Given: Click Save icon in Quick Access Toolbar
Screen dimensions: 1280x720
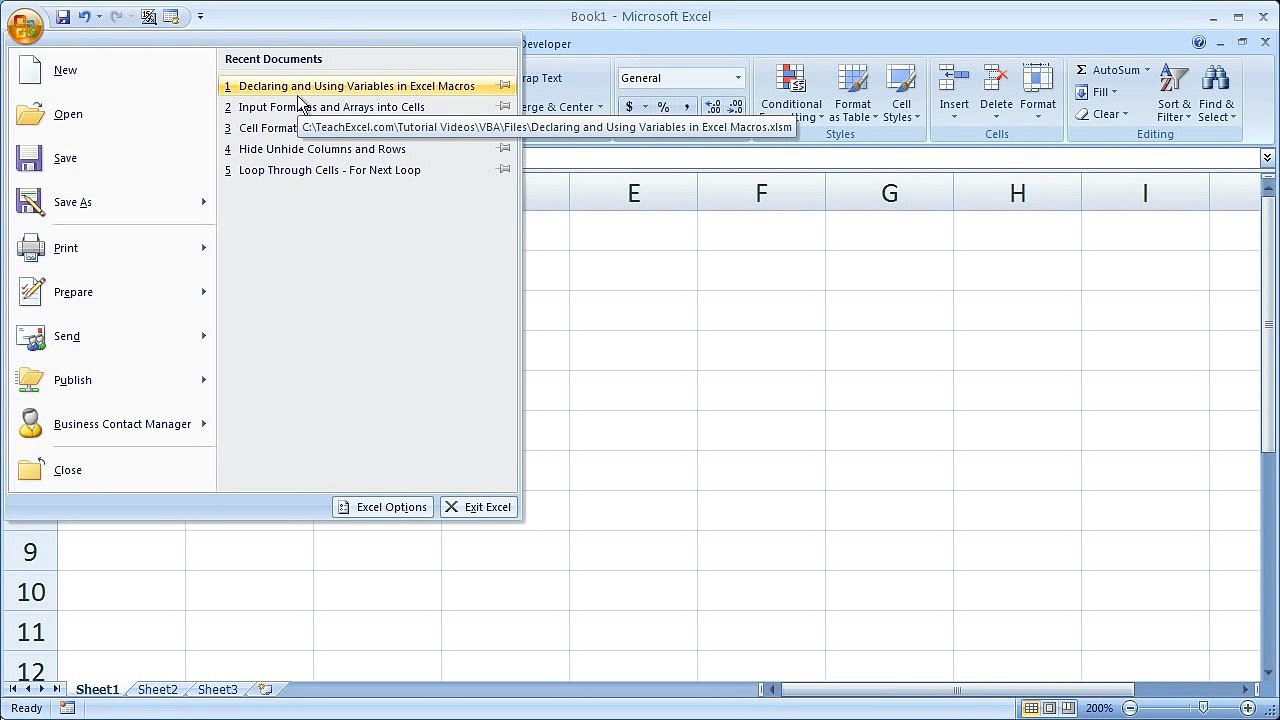Looking at the screenshot, I should pyautogui.click(x=62, y=16).
